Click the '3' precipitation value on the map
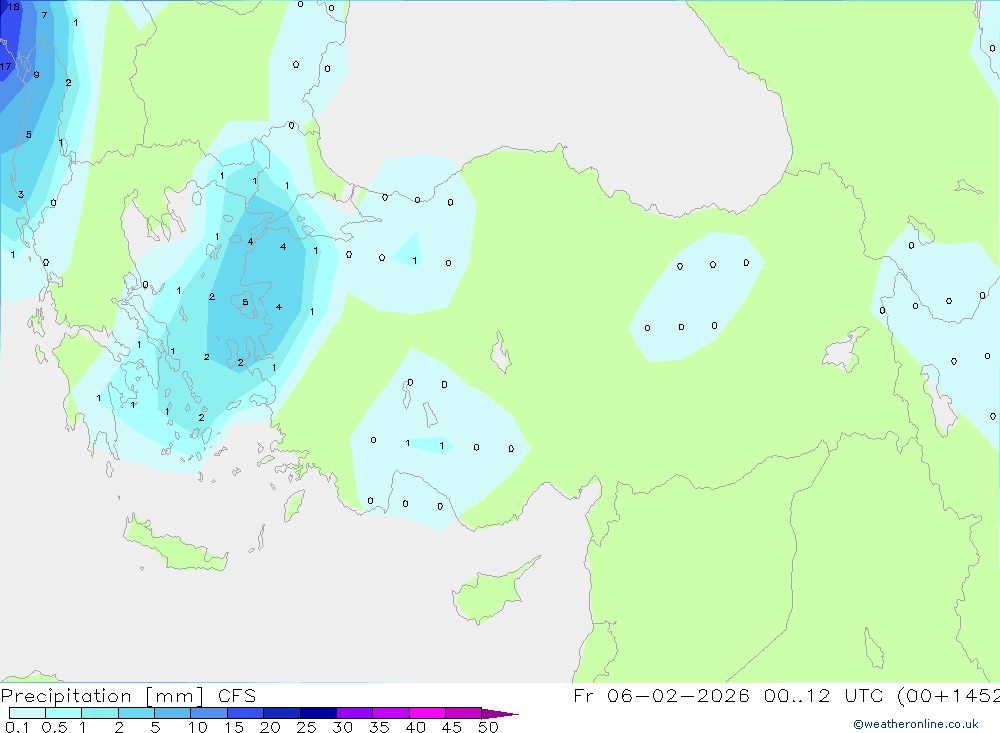 pos(21,195)
